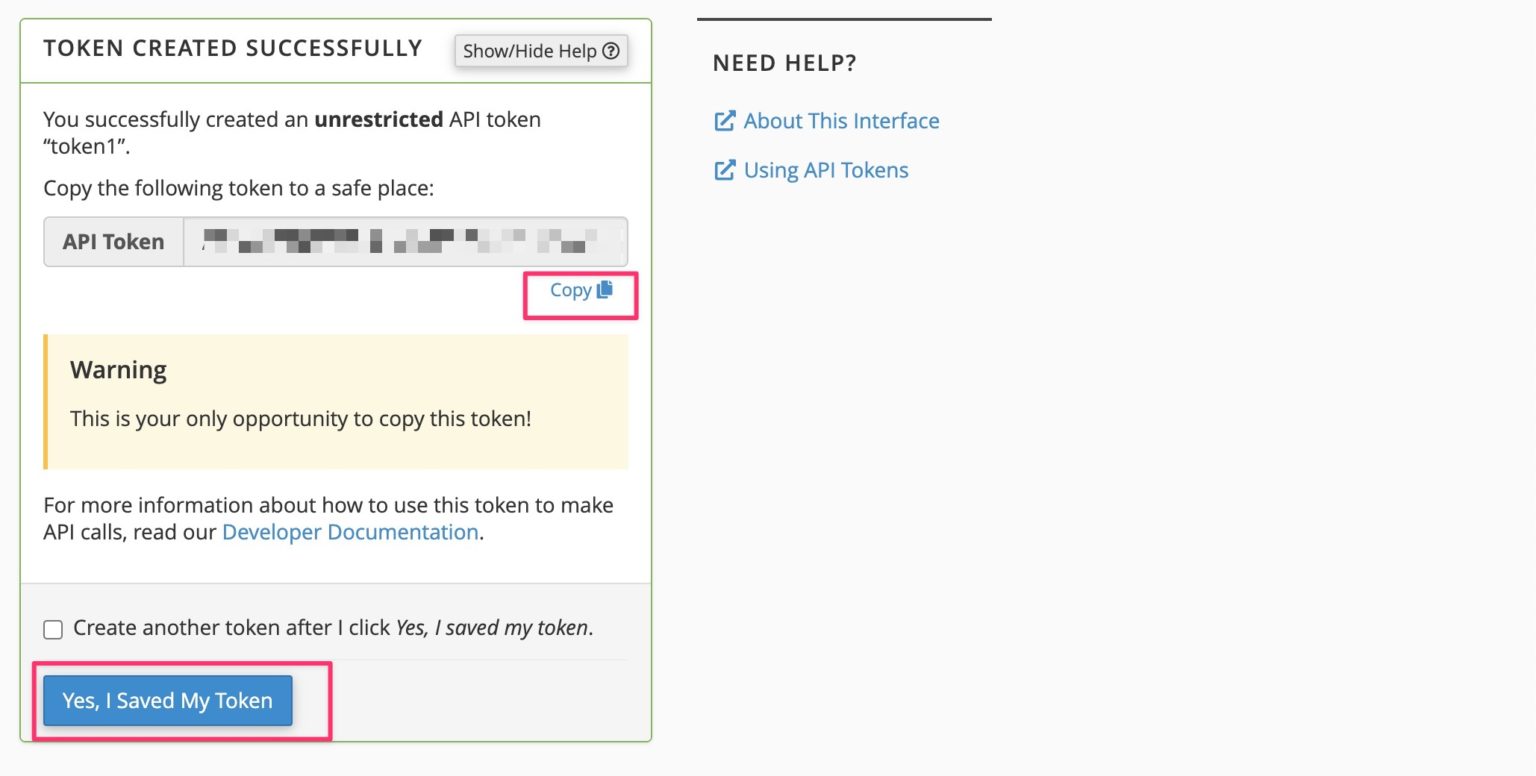Click the question mark help icon
Viewport: 1536px width, 776px height.
tap(611, 51)
